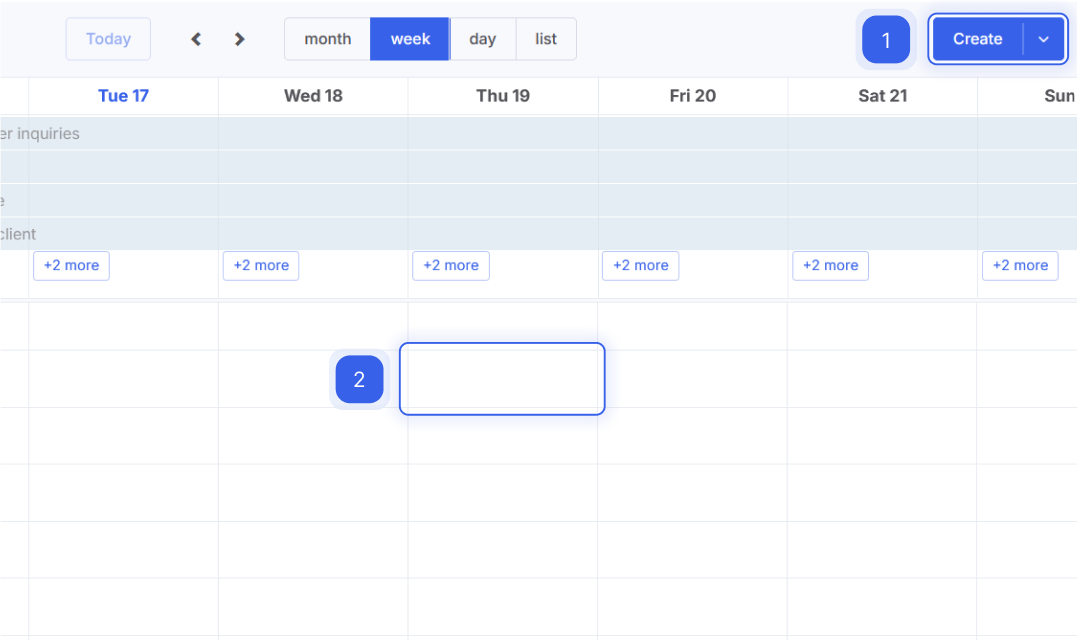This screenshot has width=1077, height=640.
Task: Select the week view tab
Action: [410, 39]
